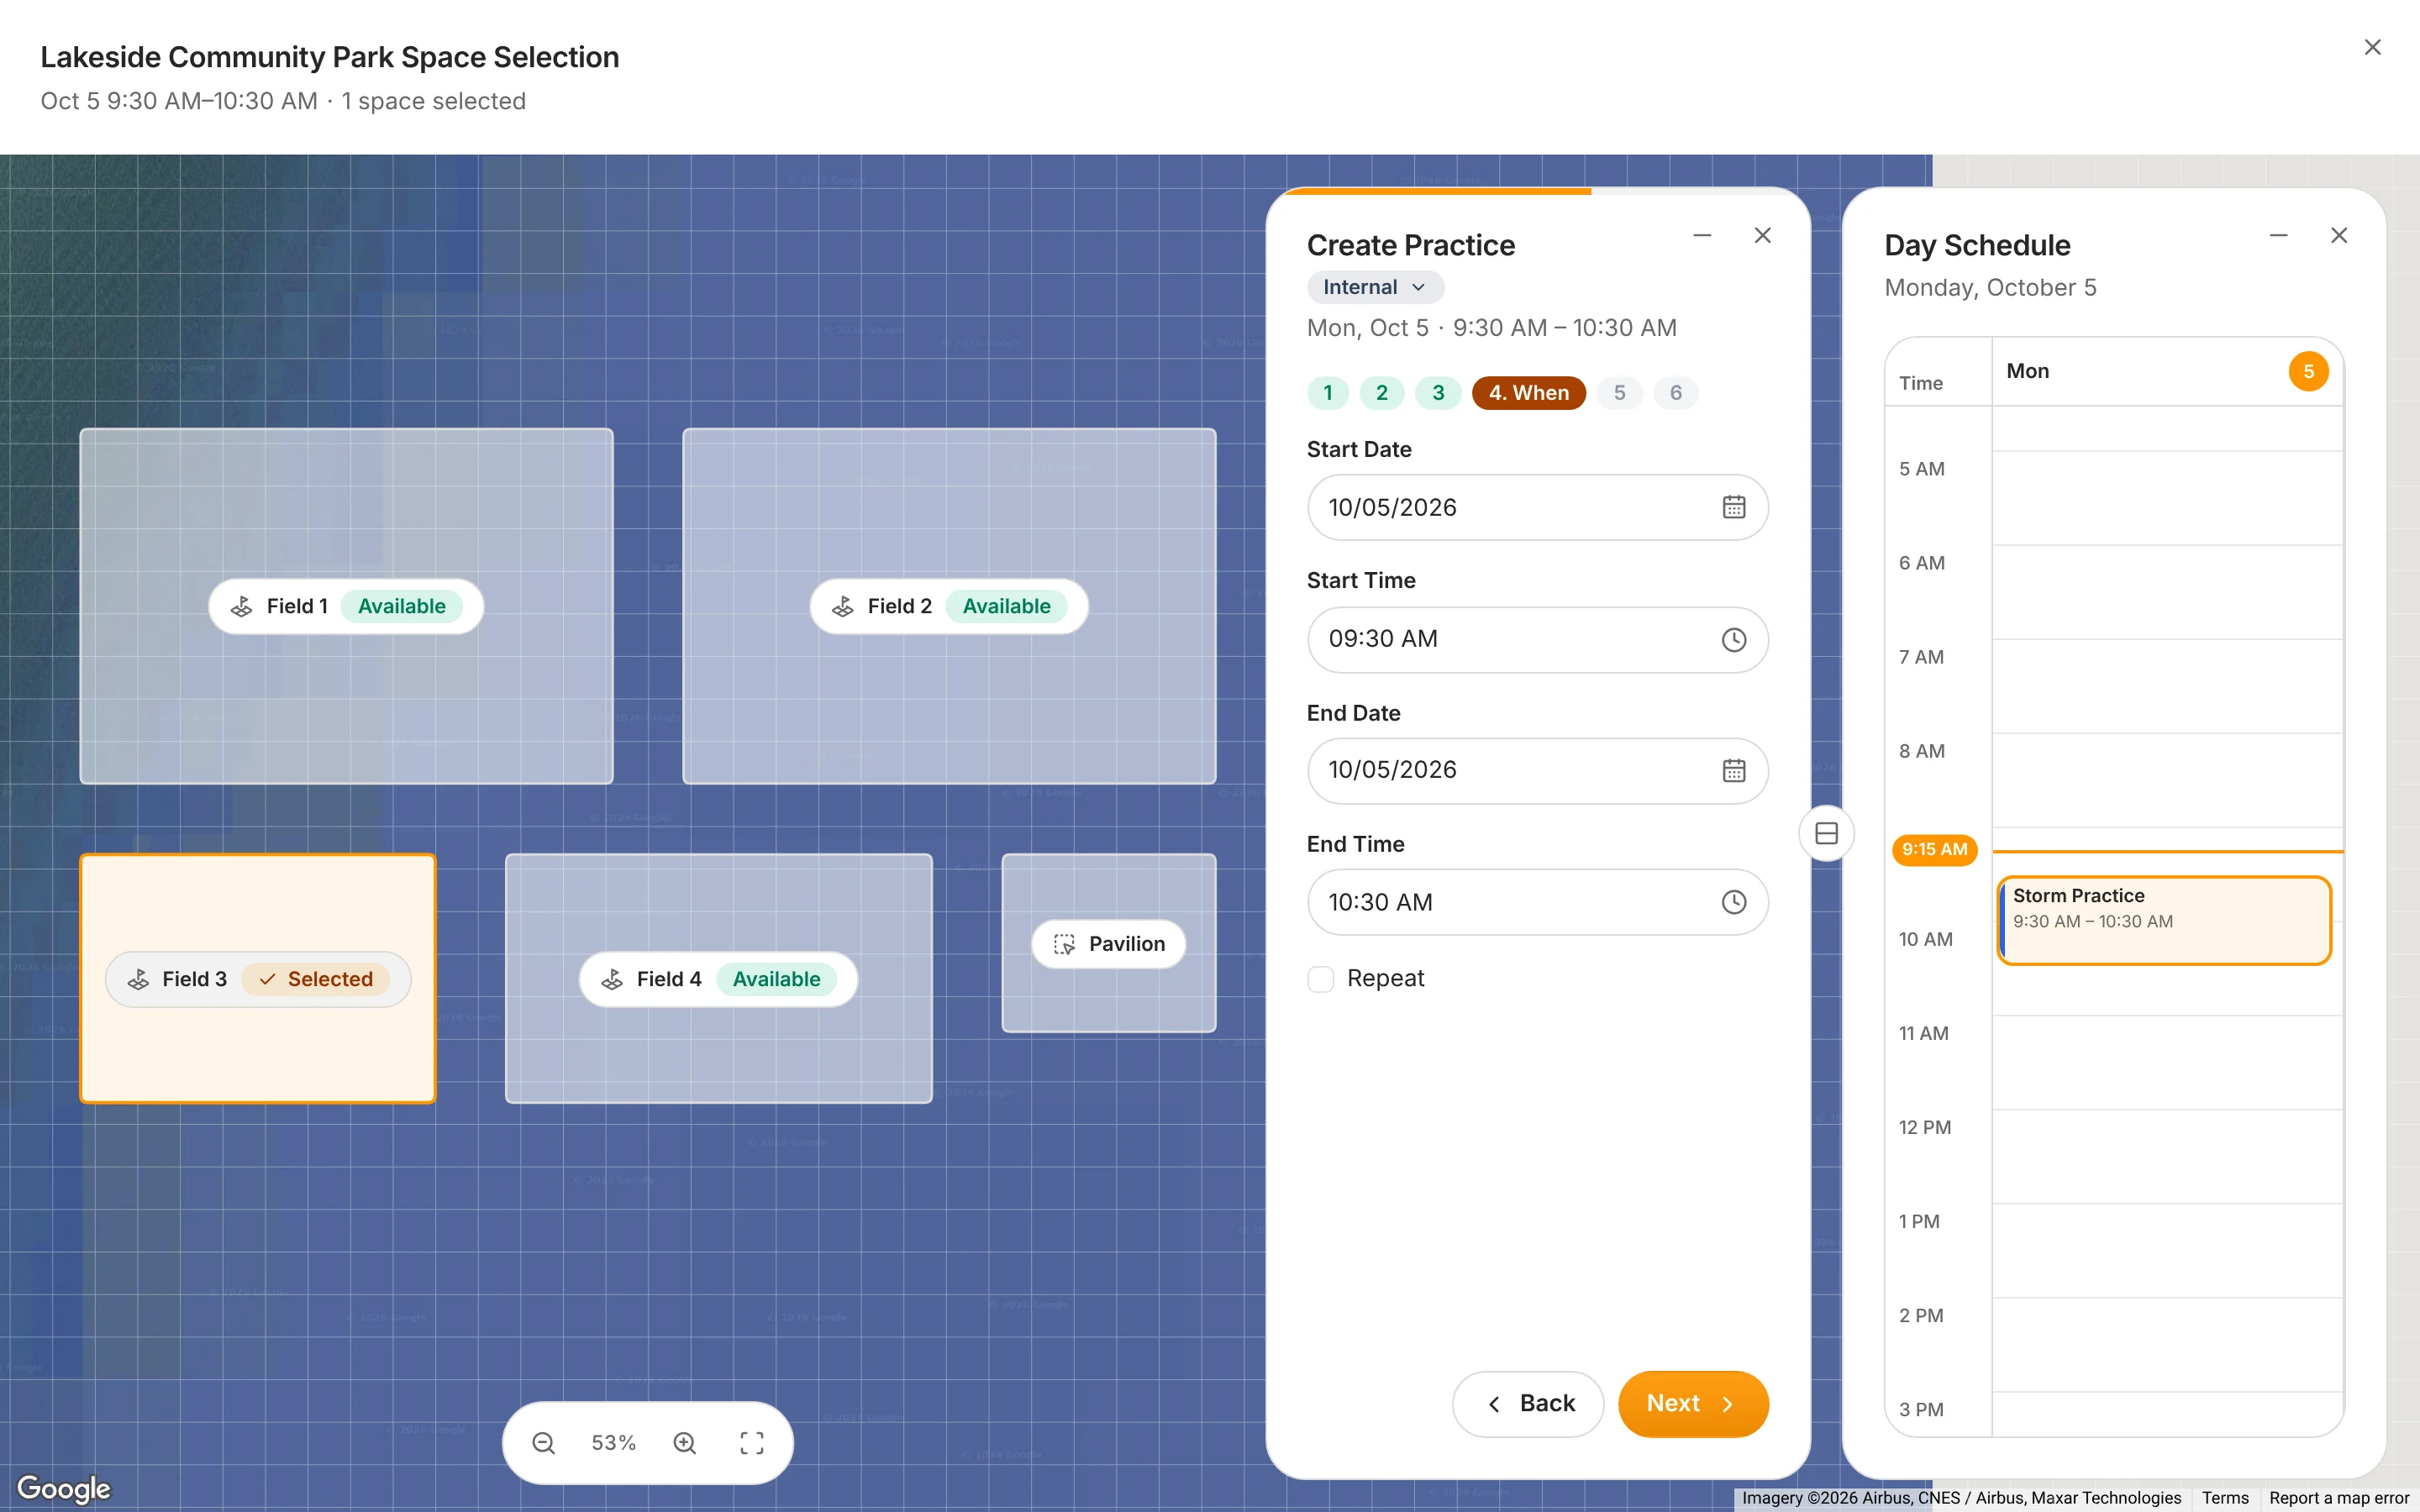Open the Start Date calendar picker icon
2420x1512 pixels.
[x=1733, y=507]
